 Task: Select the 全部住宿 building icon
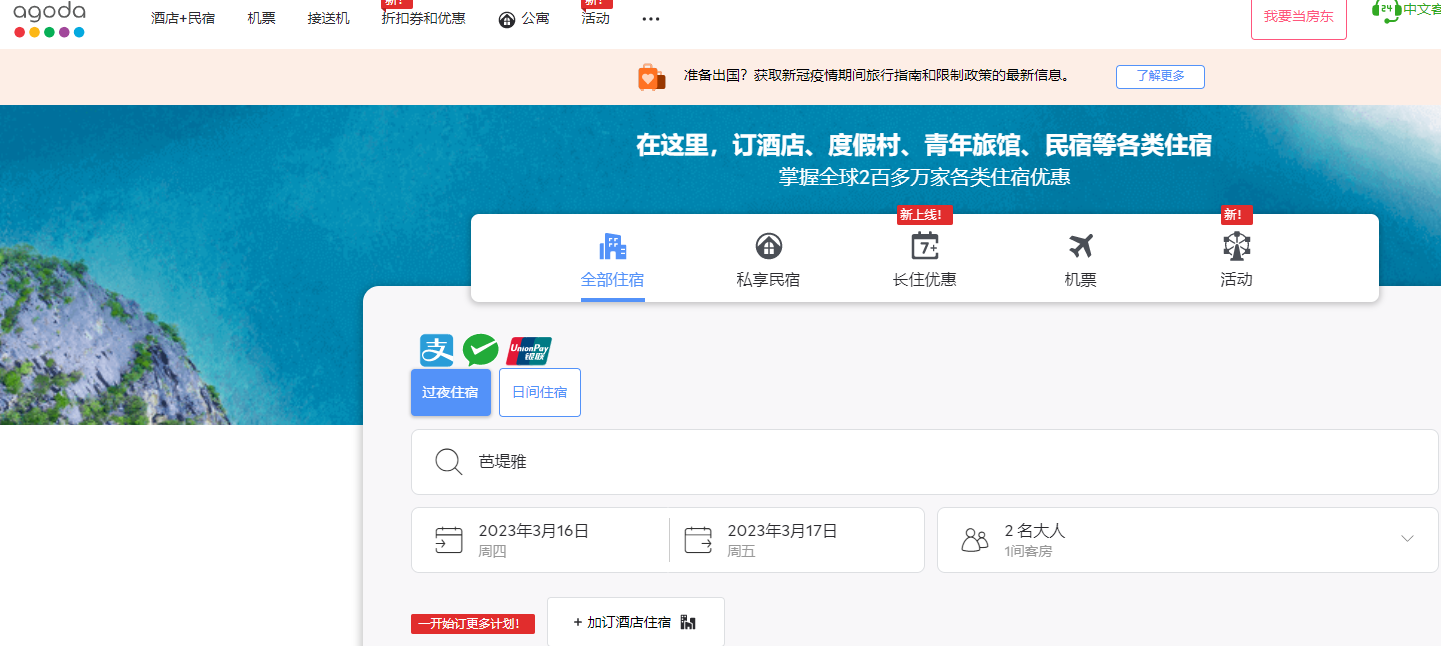point(612,246)
